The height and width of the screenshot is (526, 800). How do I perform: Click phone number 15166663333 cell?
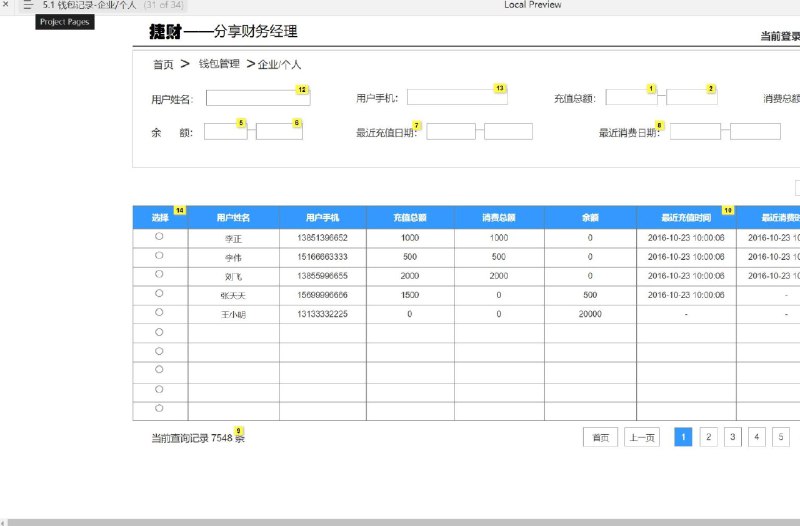click(x=322, y=257)
